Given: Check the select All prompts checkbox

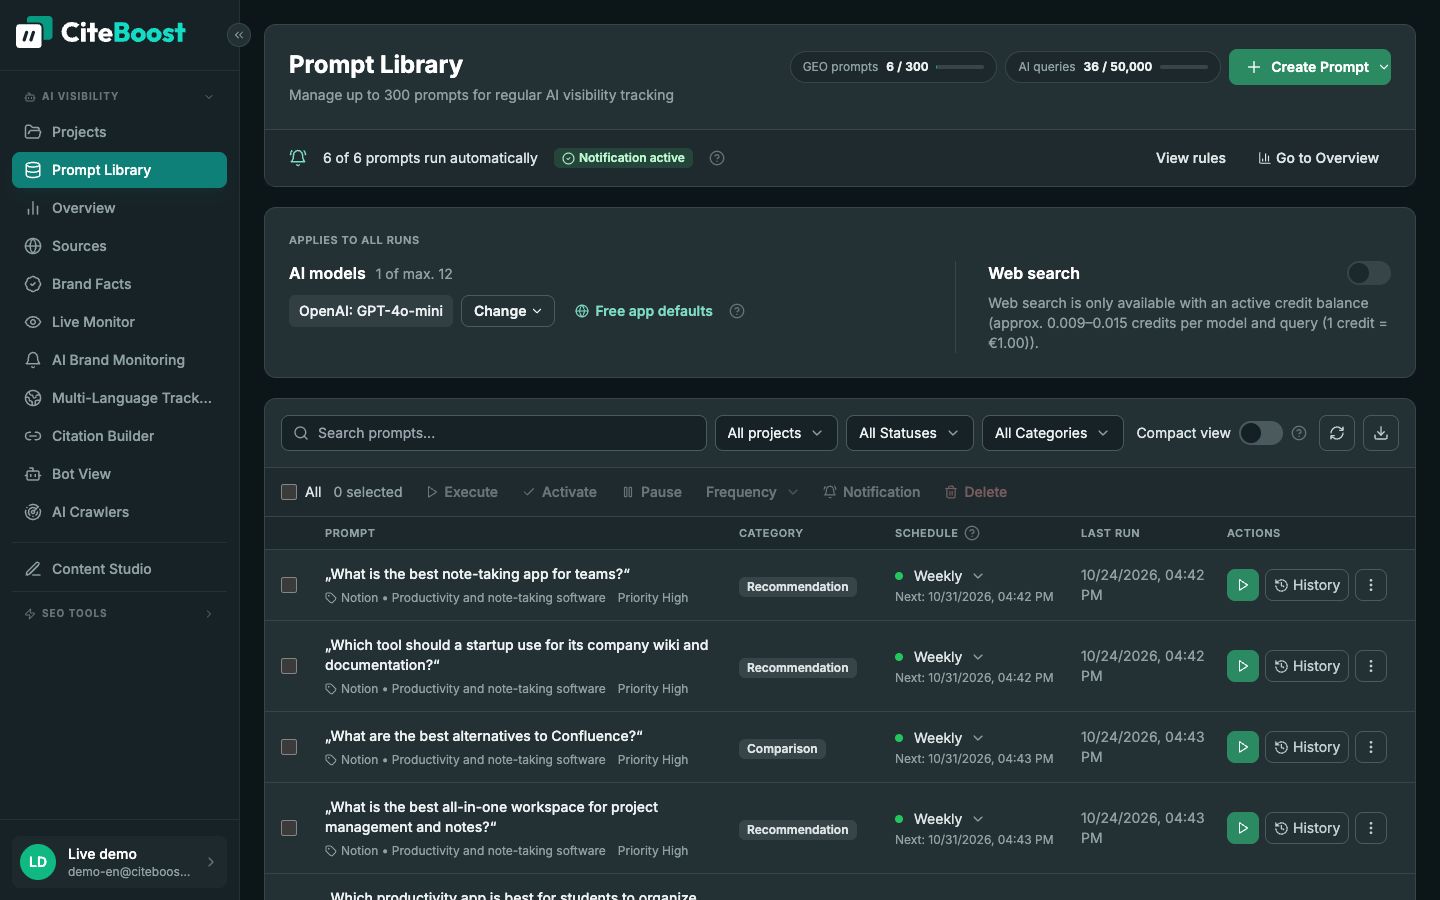Looking at the screenshot, I should [x=289, y=492].
